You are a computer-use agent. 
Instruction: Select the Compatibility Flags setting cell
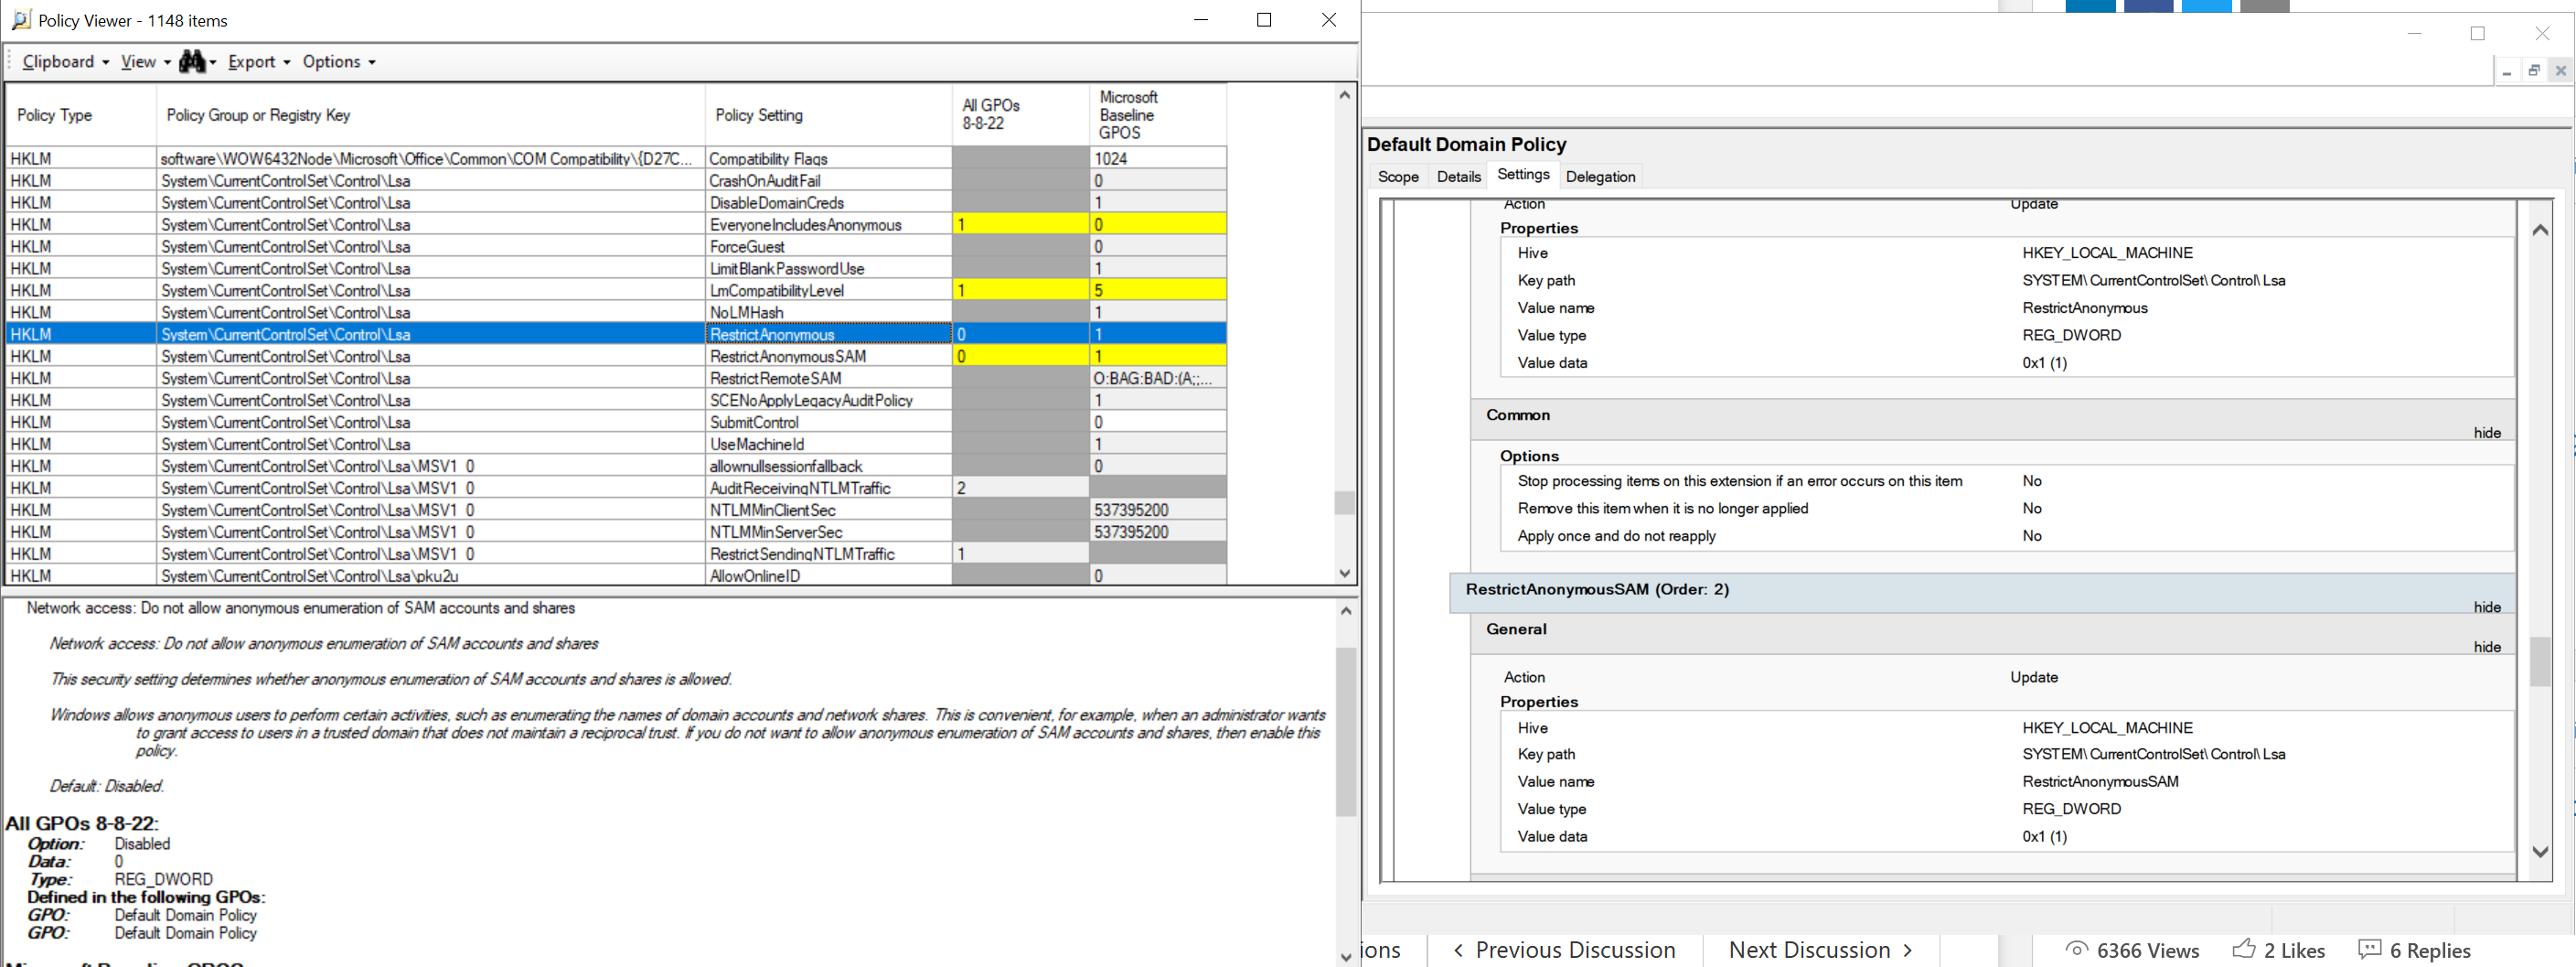[x=829, y=159]
